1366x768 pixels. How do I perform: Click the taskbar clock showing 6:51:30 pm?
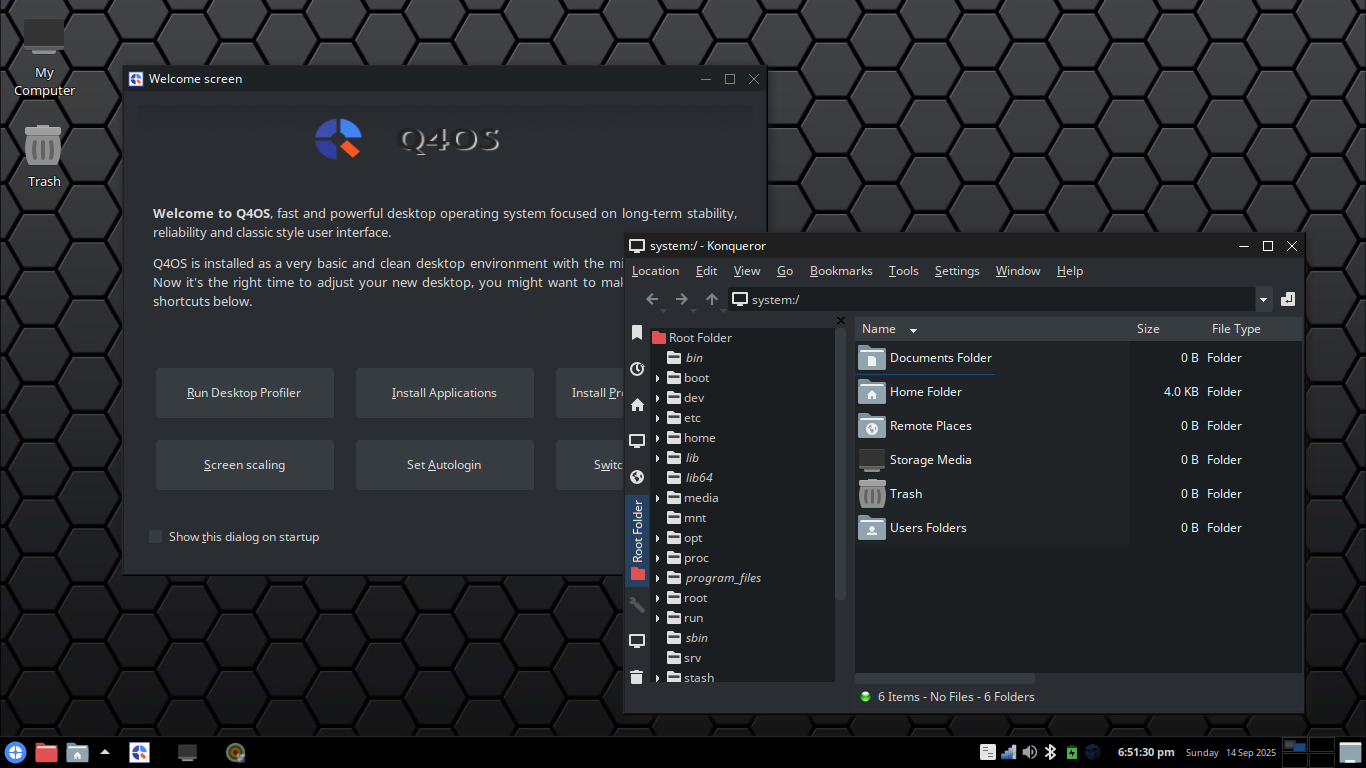1146,752
